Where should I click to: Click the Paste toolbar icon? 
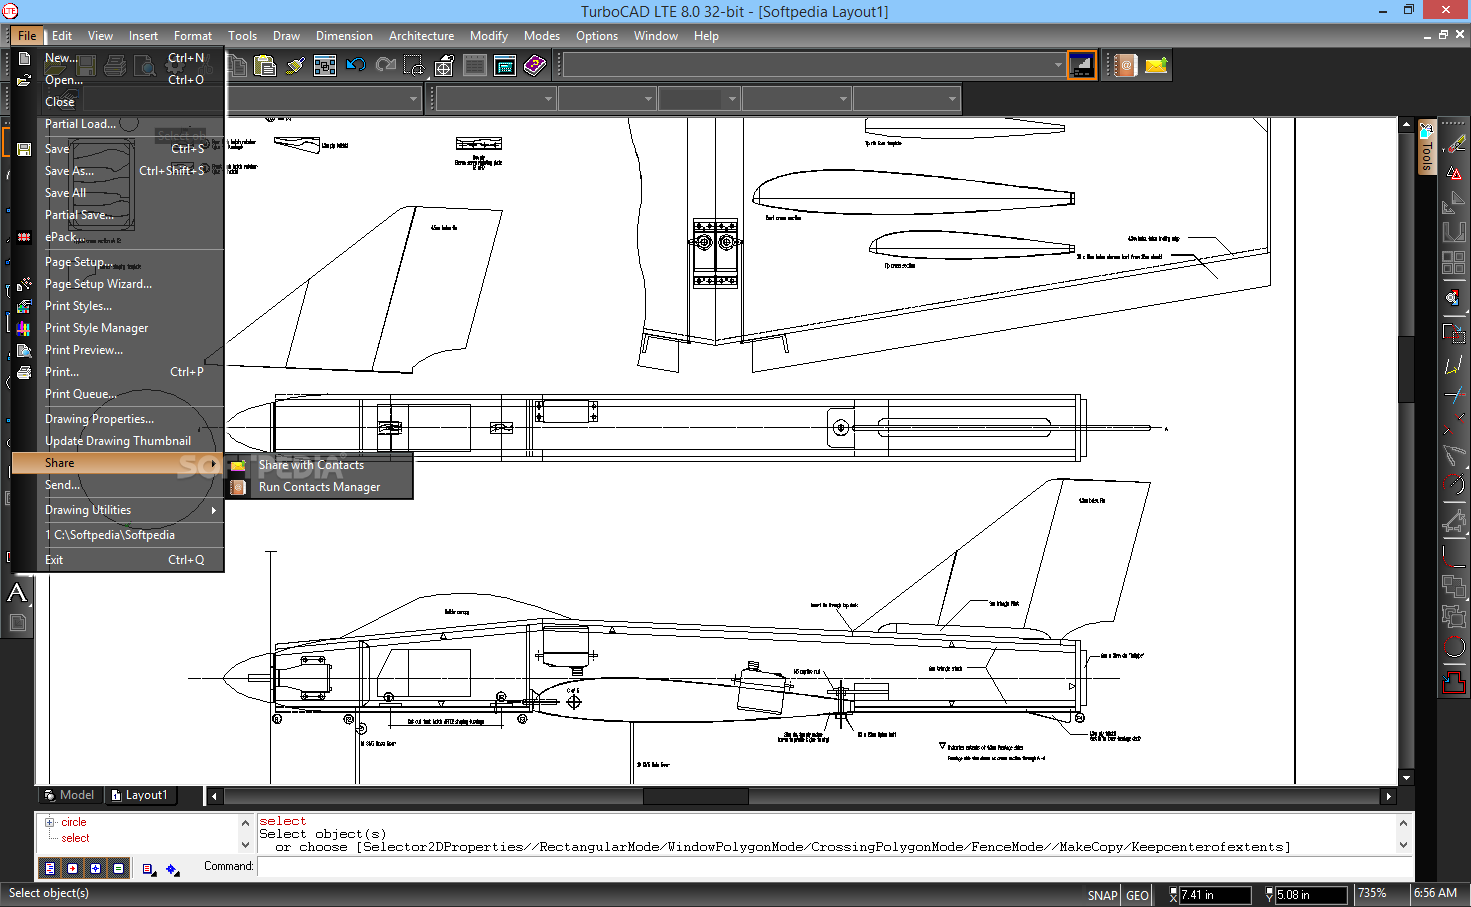pyautogui.click(x=265, y=66)
